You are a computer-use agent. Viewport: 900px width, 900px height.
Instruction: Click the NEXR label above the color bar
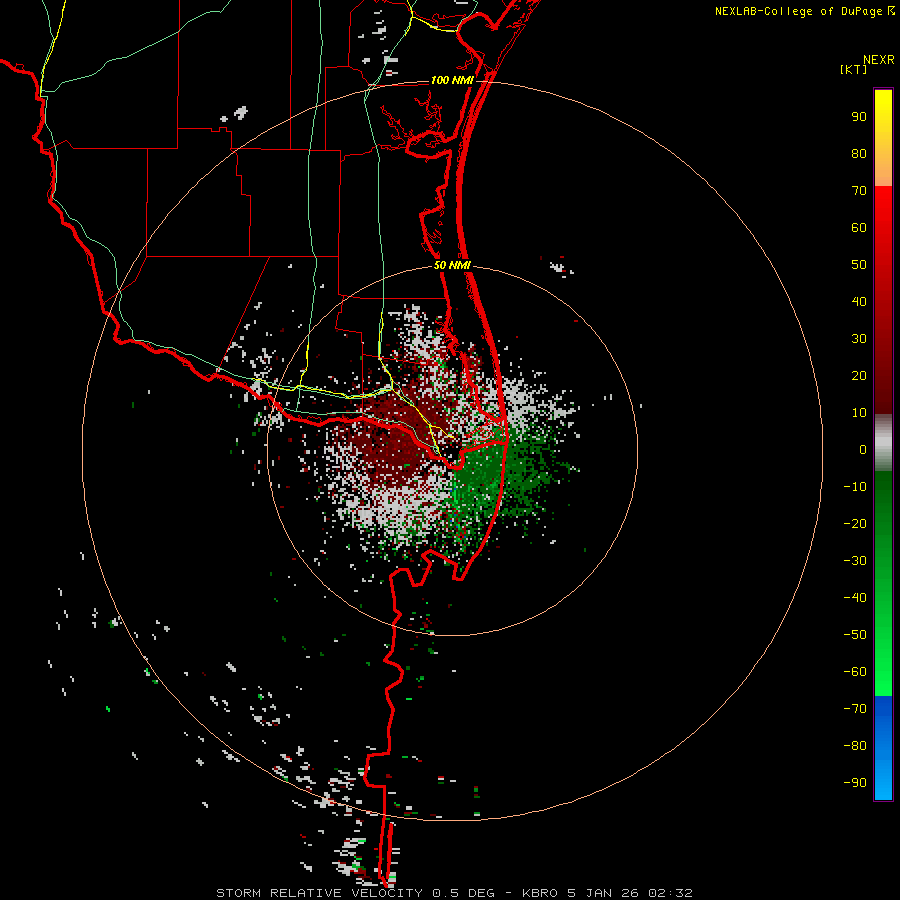point(879,60)
